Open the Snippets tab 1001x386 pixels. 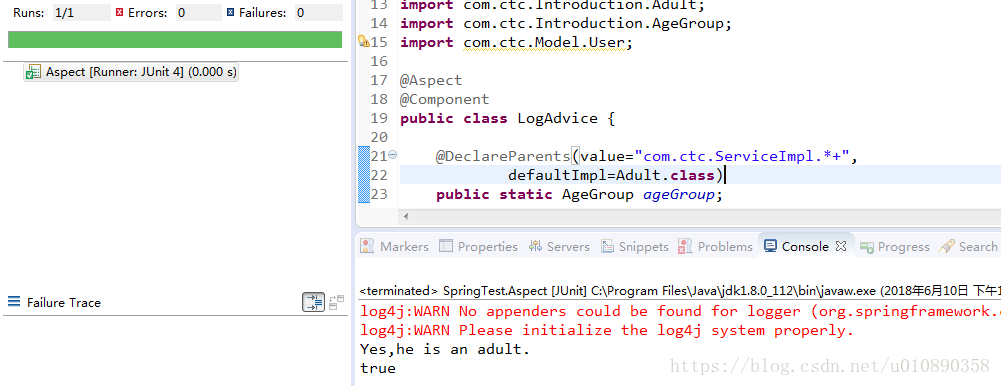pos(634,247)
